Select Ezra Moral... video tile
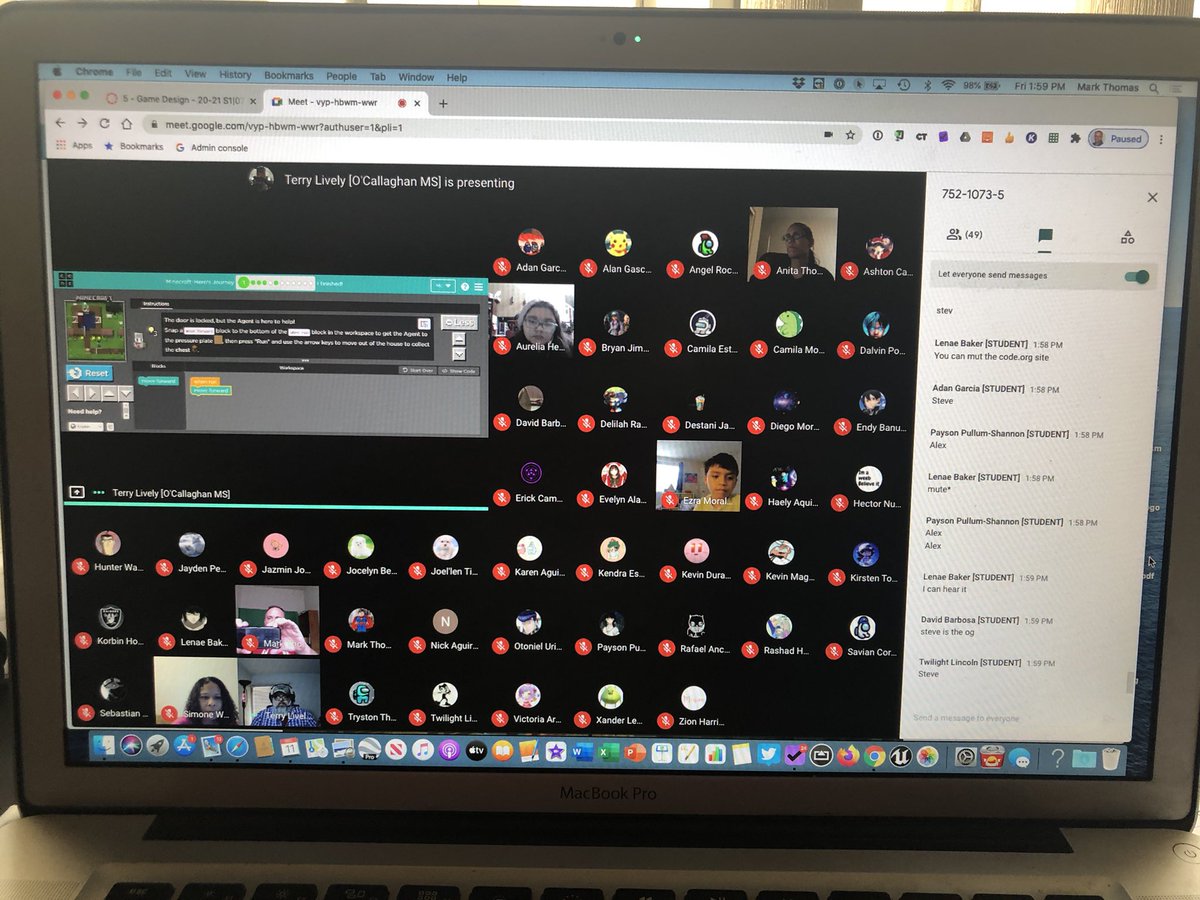Viewport: 1200px width, 900px height. pyautogui.click(x=698, y=476)
